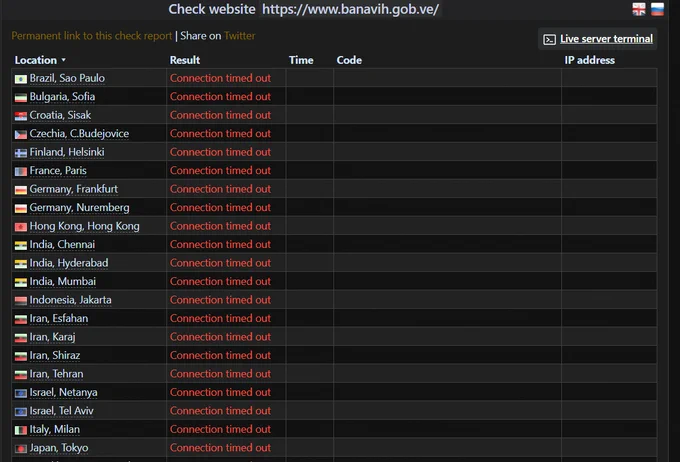
Task: Click the checked URL https://www.banavih.gob.ve/
Action: (x=350, y=9)
